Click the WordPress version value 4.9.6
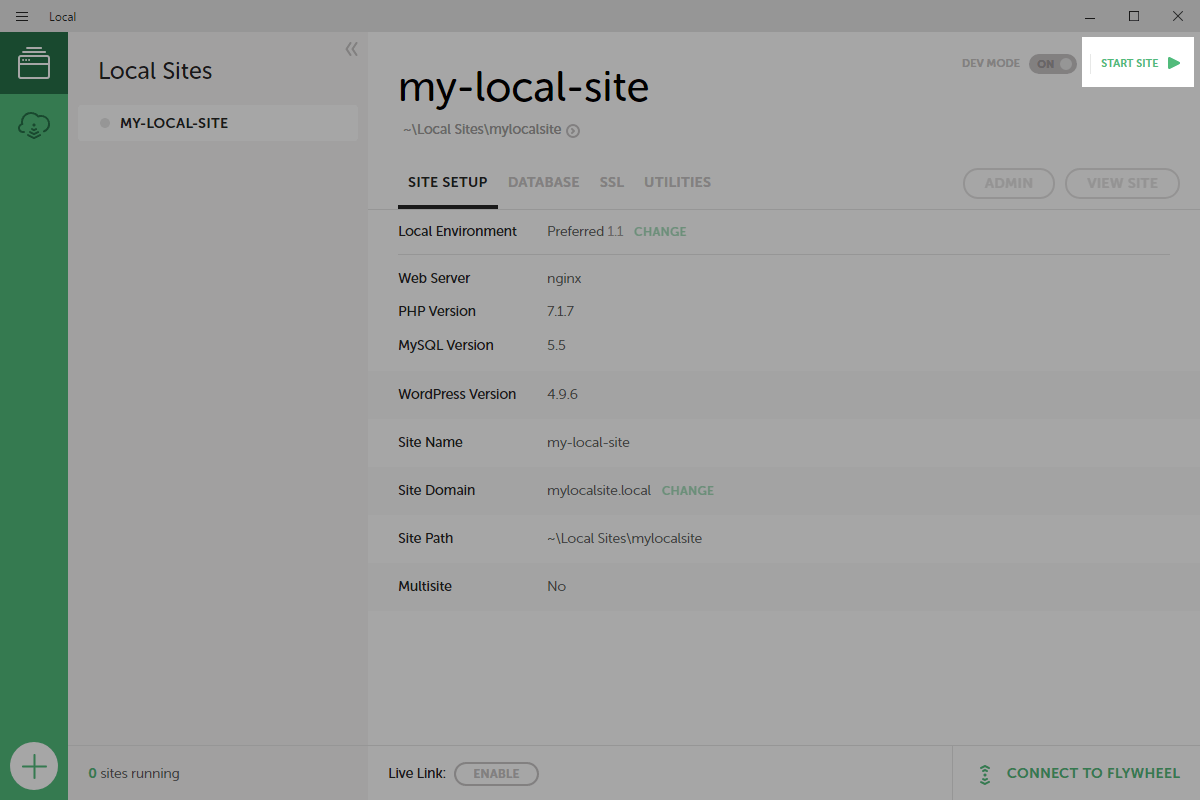This screenshot has height=800, width=1200. [562, 394]
